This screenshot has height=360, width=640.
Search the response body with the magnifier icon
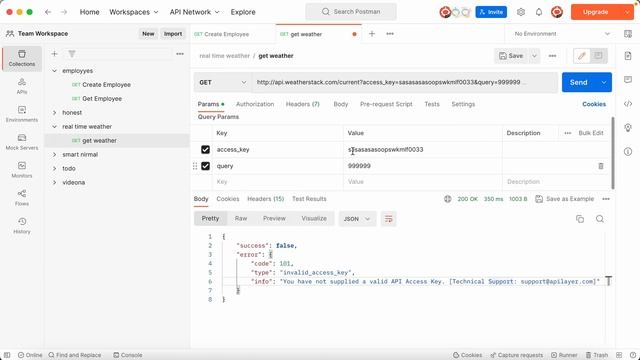click(x=600, y=219)
